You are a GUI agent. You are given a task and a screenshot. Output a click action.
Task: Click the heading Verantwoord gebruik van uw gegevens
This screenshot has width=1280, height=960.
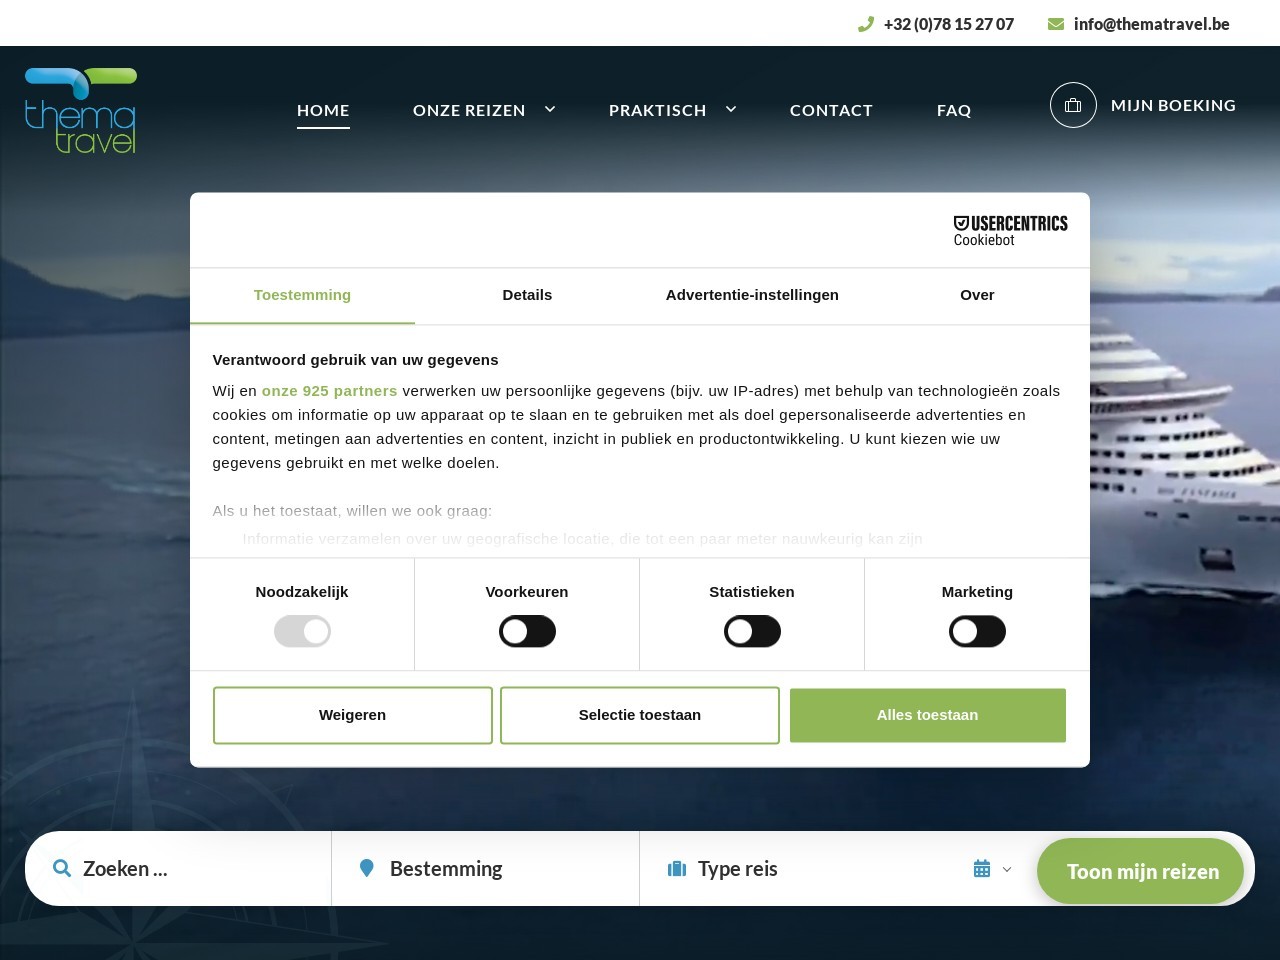click(x=355, y=360)
